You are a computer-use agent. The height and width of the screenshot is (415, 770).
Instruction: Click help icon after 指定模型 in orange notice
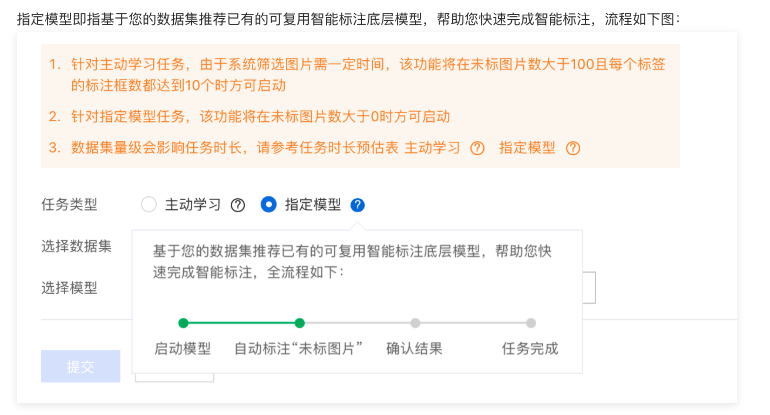pos(573,148)
